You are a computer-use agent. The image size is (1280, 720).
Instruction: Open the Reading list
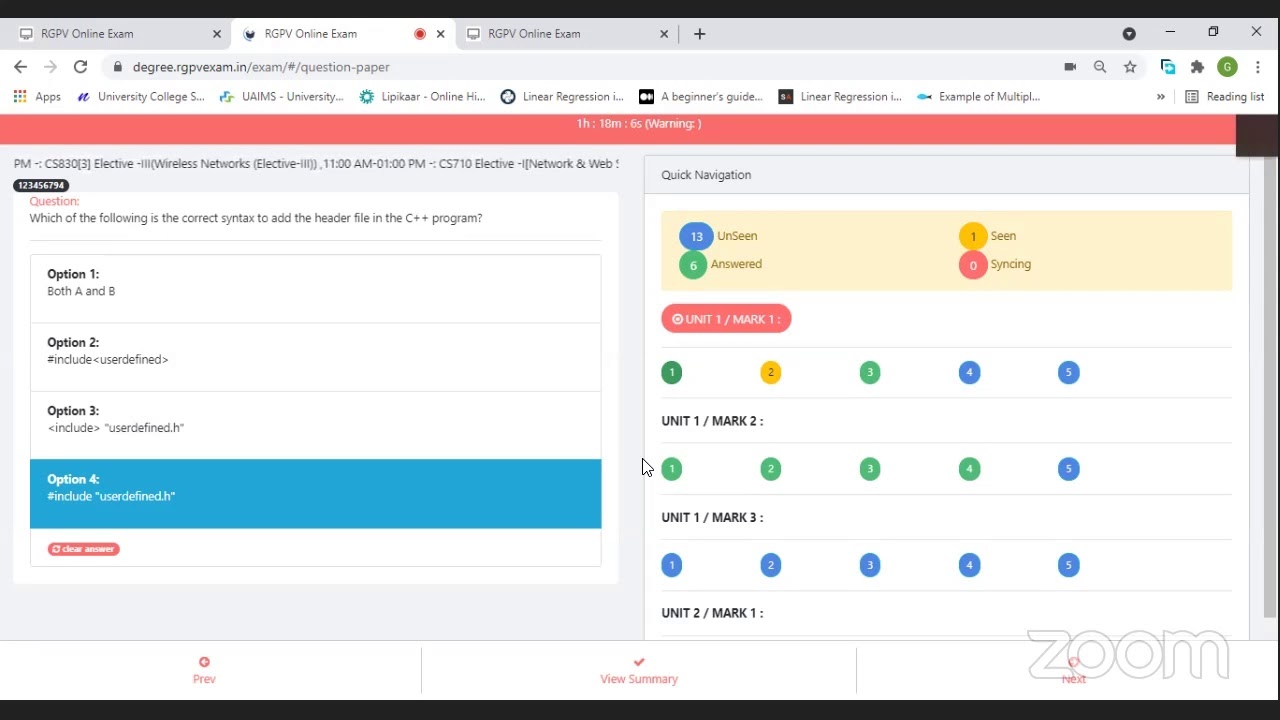pos(1225,97)
